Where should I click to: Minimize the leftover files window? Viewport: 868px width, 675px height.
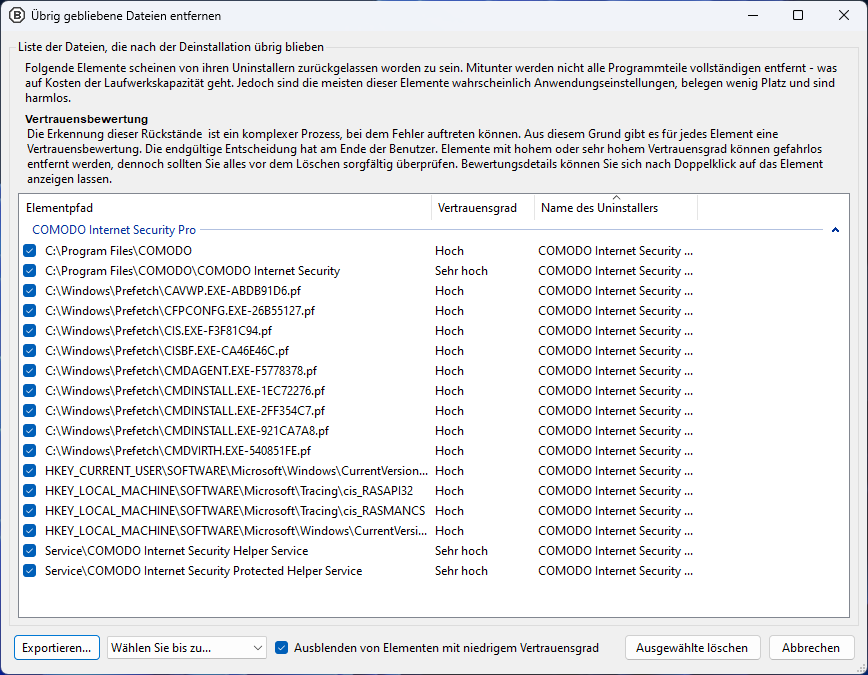click(753, 15)
